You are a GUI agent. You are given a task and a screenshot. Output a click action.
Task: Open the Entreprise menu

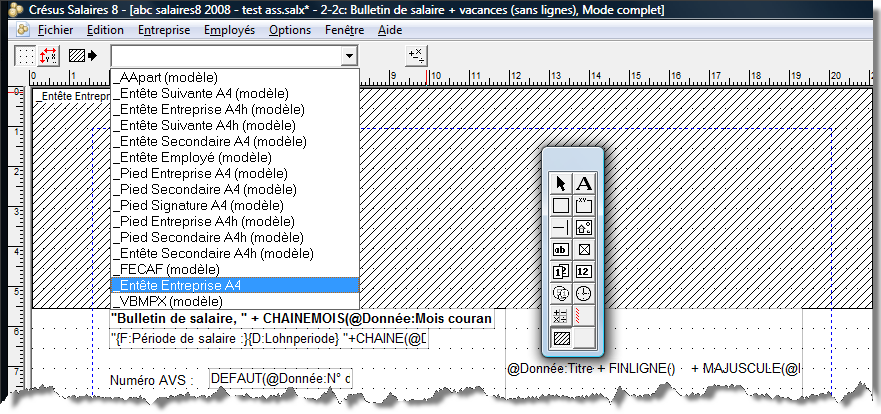164,30
